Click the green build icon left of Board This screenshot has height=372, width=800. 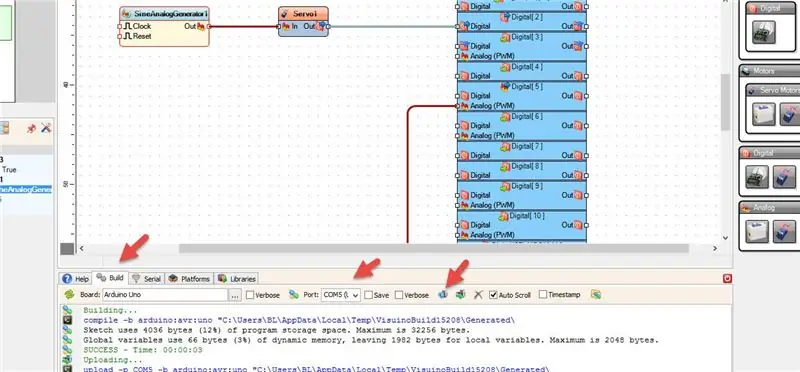point(69,294)
